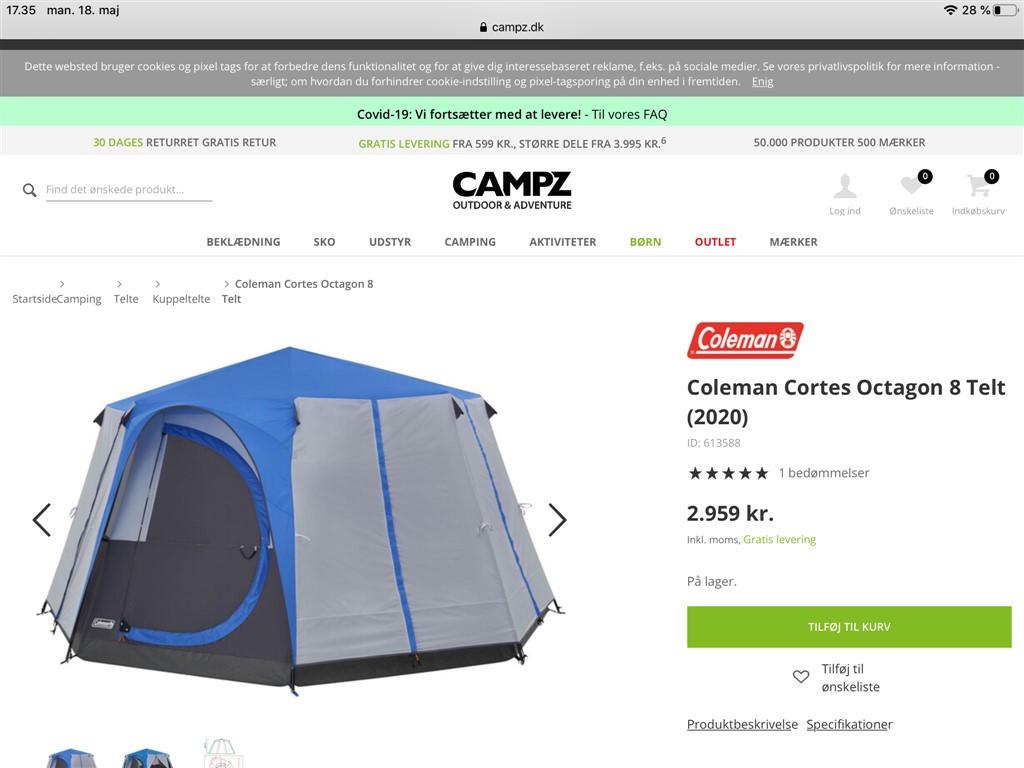Viewport: 1024px width, 768px height.
Task: Open the Indkøbskurv cart icon
Action: pos(978,185)
